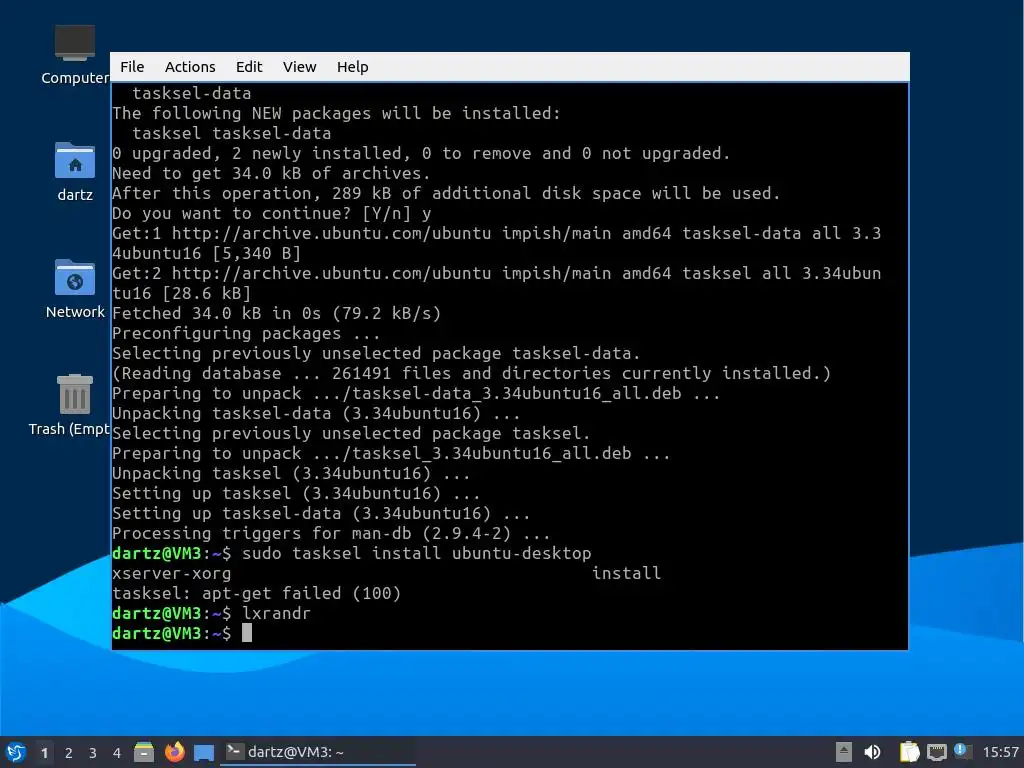This screenshot has width=1024, height=768.
Task: Click 'Need to get 34.0 kB of archives.' line
Action: pos(271,173)
